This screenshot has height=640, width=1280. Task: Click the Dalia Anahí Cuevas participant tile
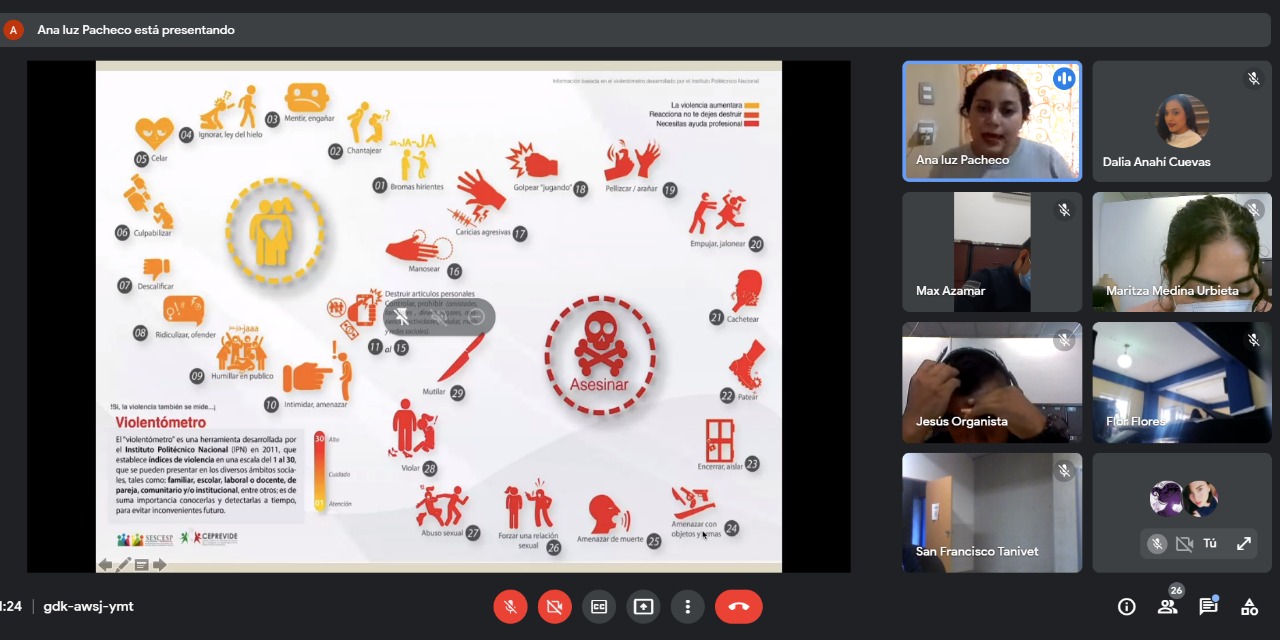tap(1181, 121)
